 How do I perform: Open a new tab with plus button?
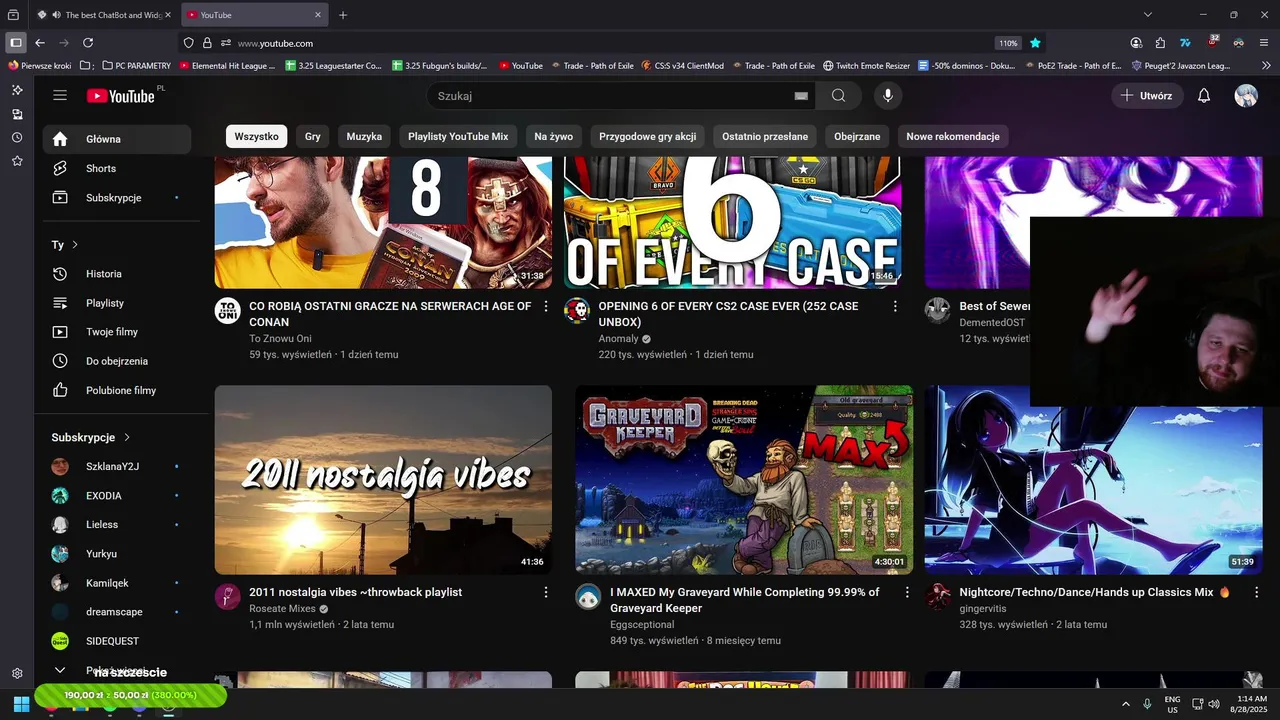343,15
